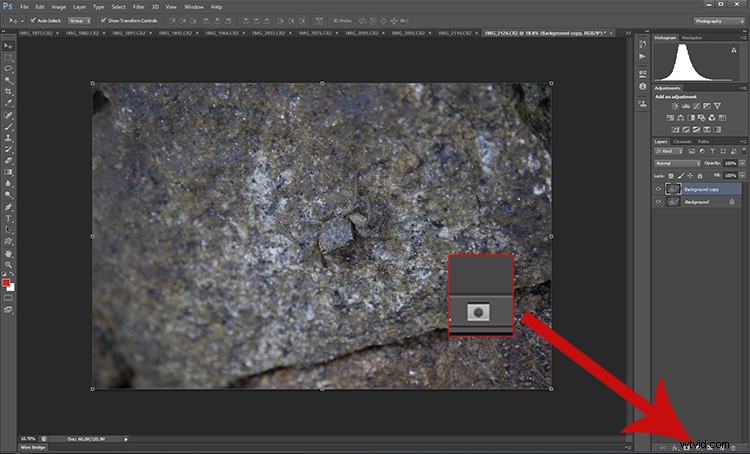Select the Eraser tool
The image size is (750, 454).
(8, 161)
